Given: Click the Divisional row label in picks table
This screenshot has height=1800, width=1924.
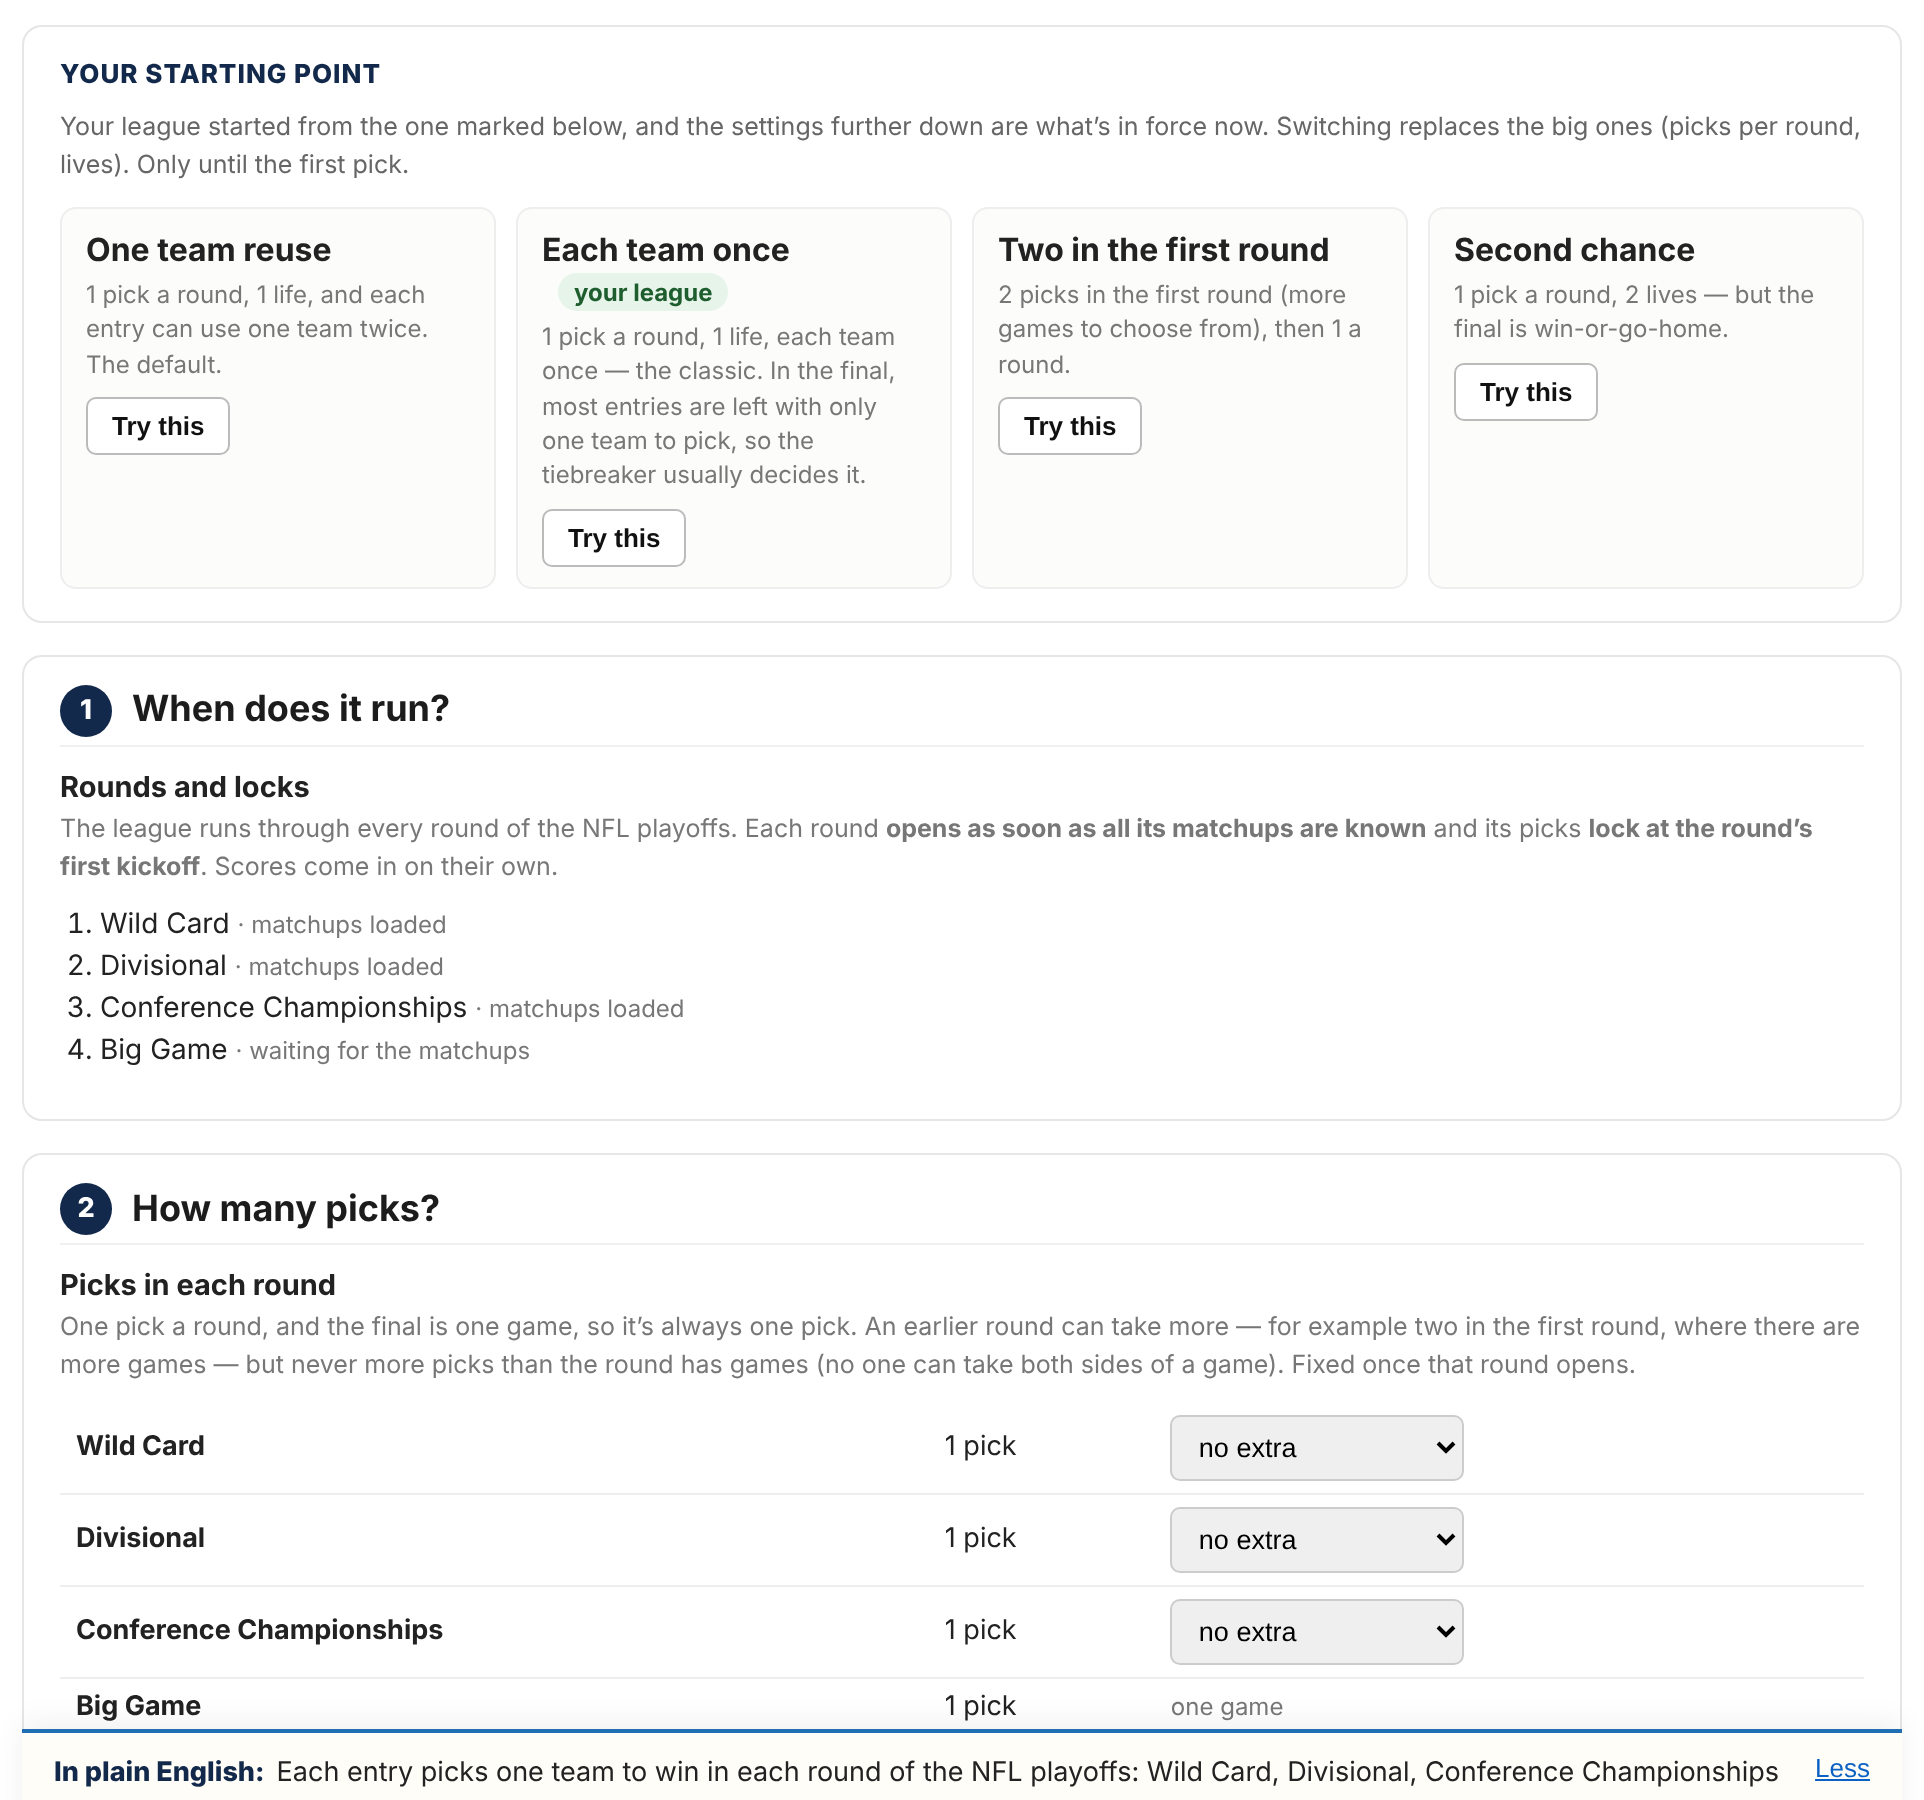Looking at the screenshot, I should 141,1538.
